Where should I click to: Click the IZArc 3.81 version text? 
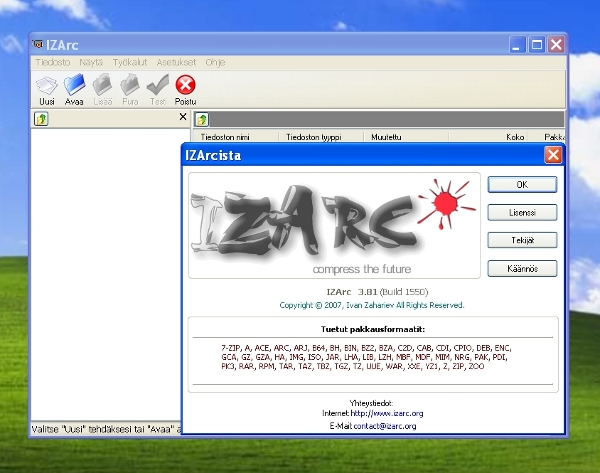point(377,292)
